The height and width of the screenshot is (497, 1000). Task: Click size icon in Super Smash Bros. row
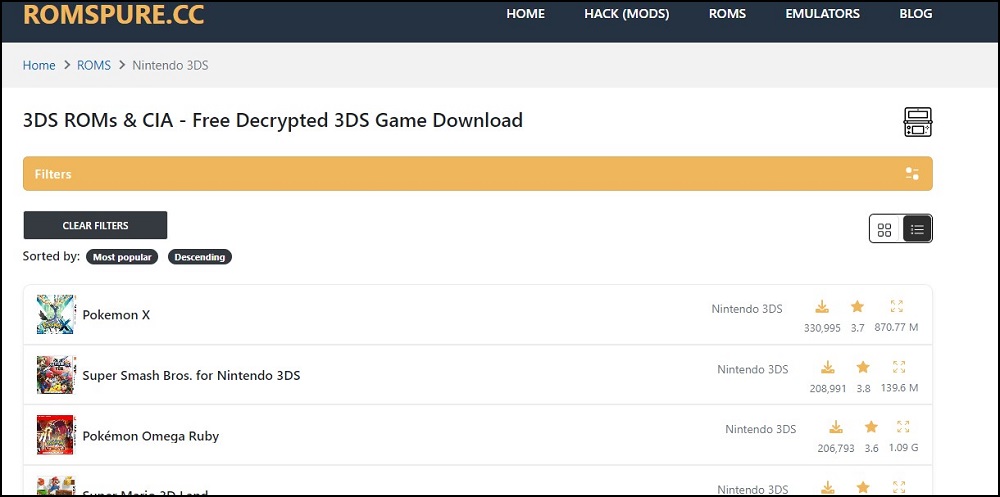(899, 367)
